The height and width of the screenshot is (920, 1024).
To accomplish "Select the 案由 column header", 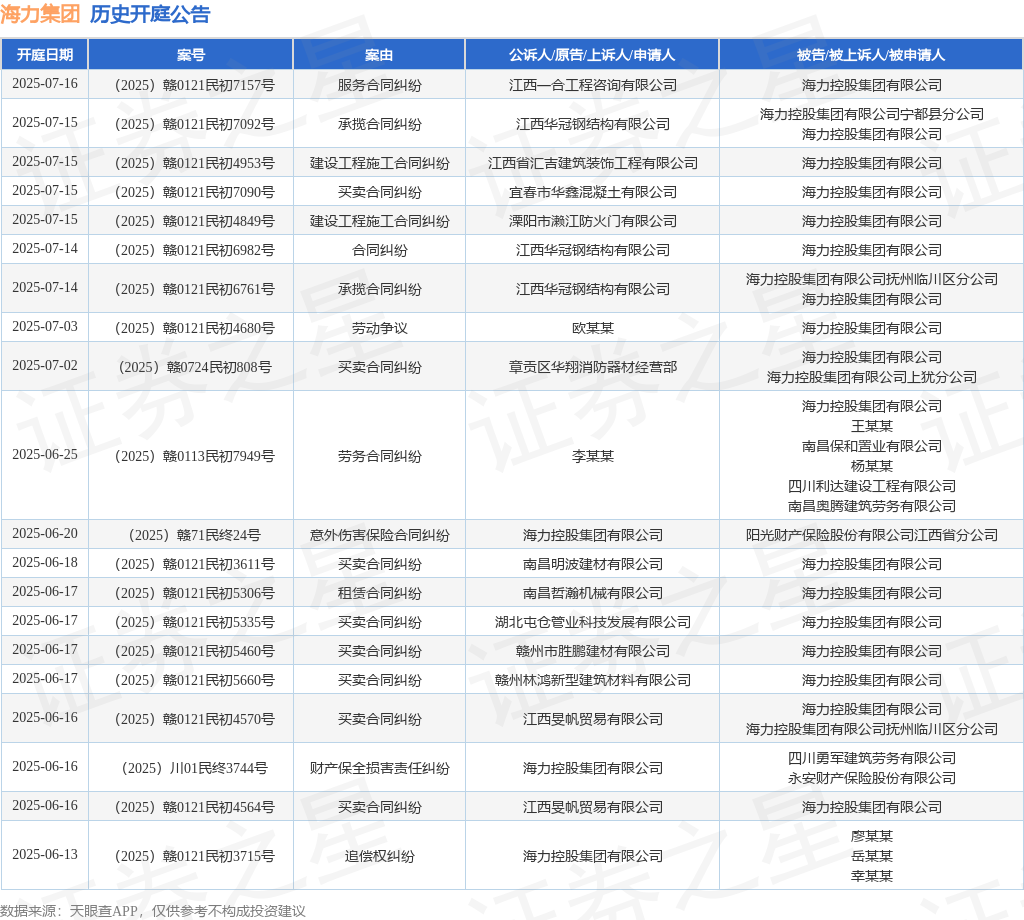I will click(379, 55).
